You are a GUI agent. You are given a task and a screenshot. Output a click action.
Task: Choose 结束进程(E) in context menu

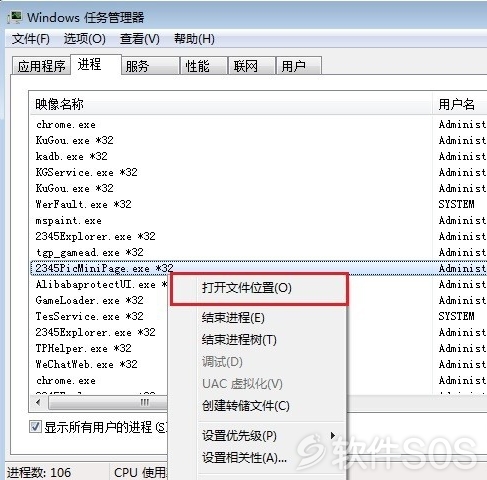tap(233, 317)
